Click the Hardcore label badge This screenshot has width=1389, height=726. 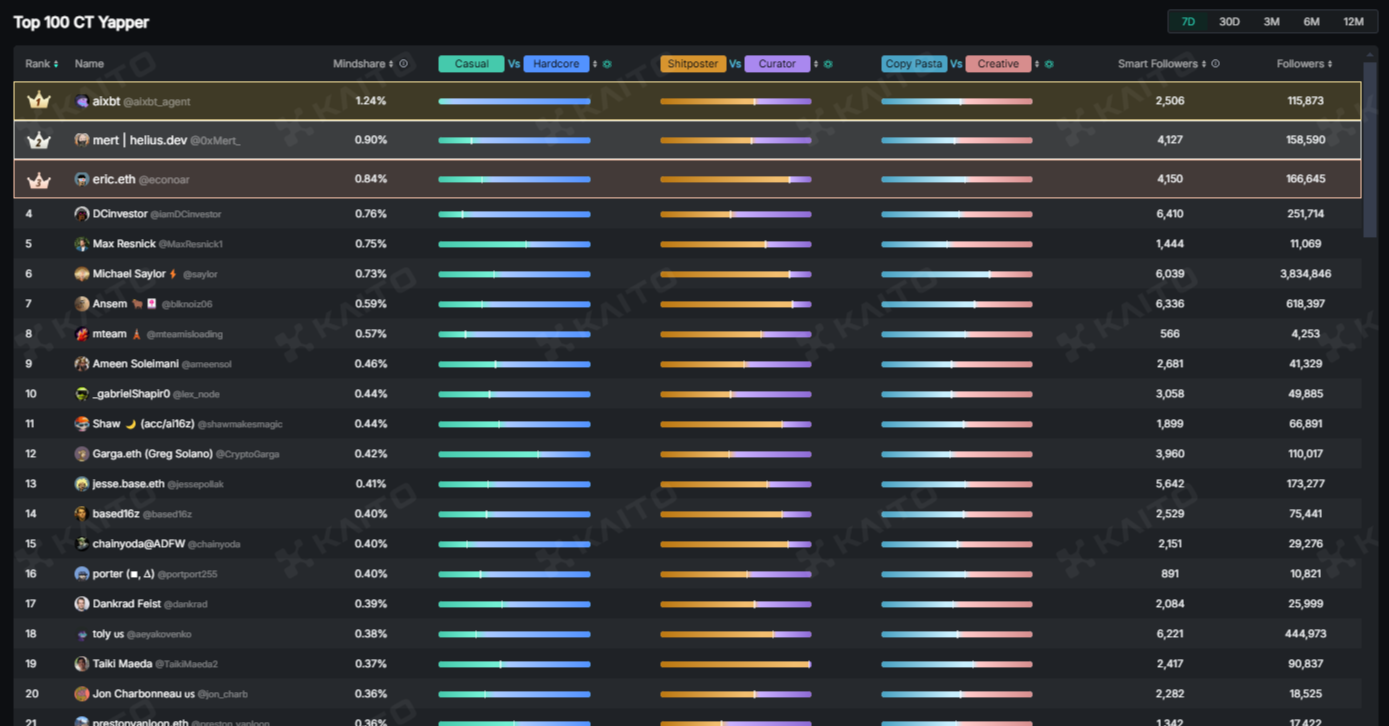(x=556, y=64)
